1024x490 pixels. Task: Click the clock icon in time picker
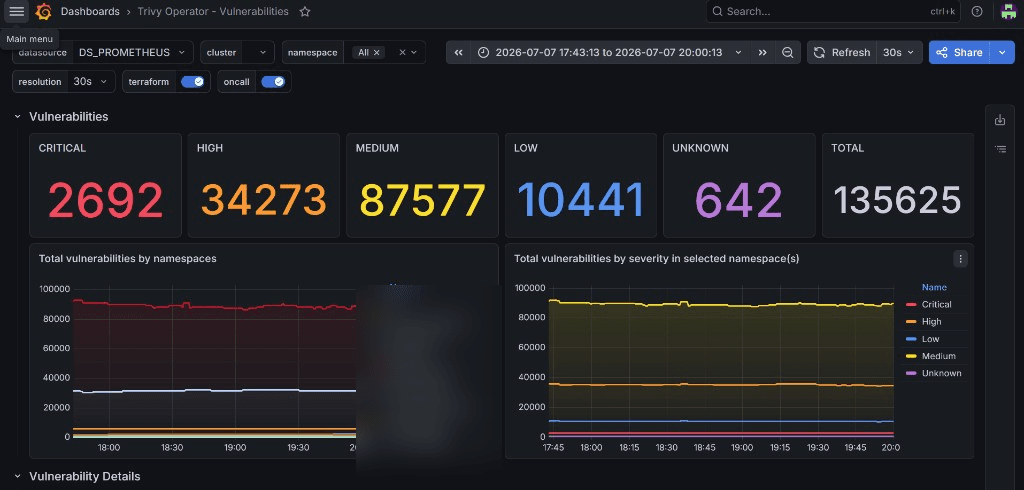[483, 52]
